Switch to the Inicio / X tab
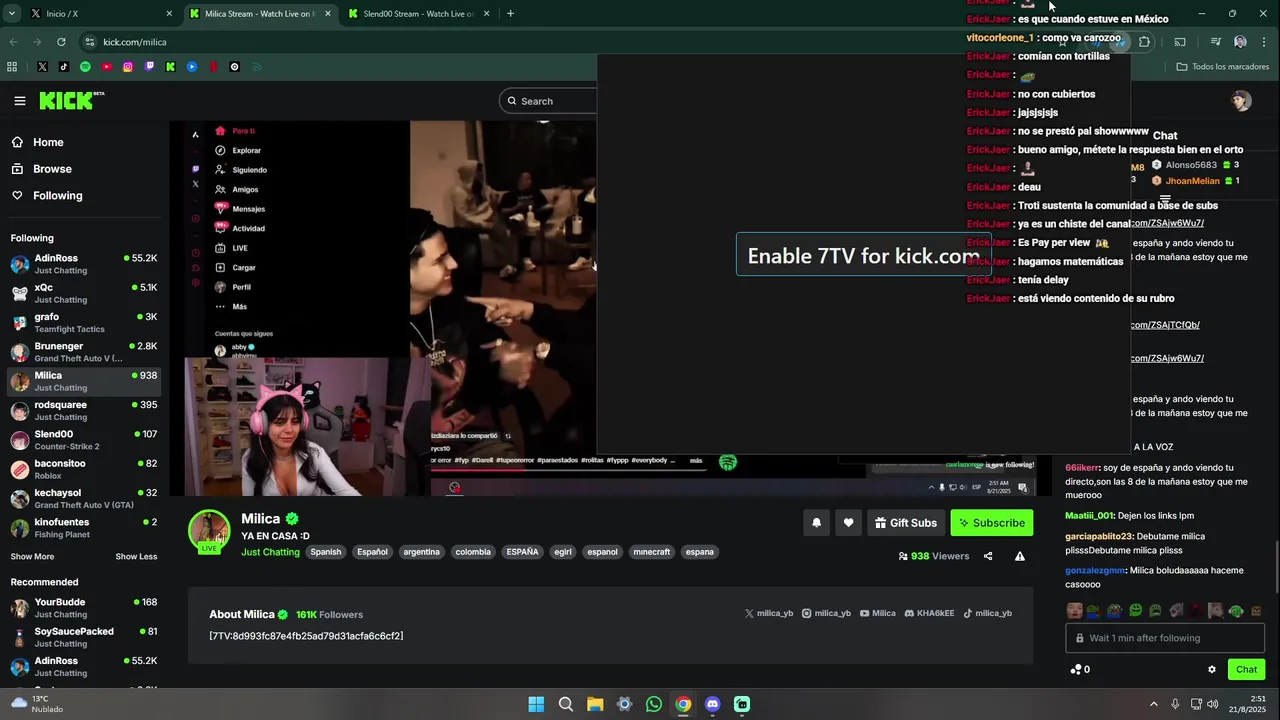1280x720 pixels. (x=102, y=14)
